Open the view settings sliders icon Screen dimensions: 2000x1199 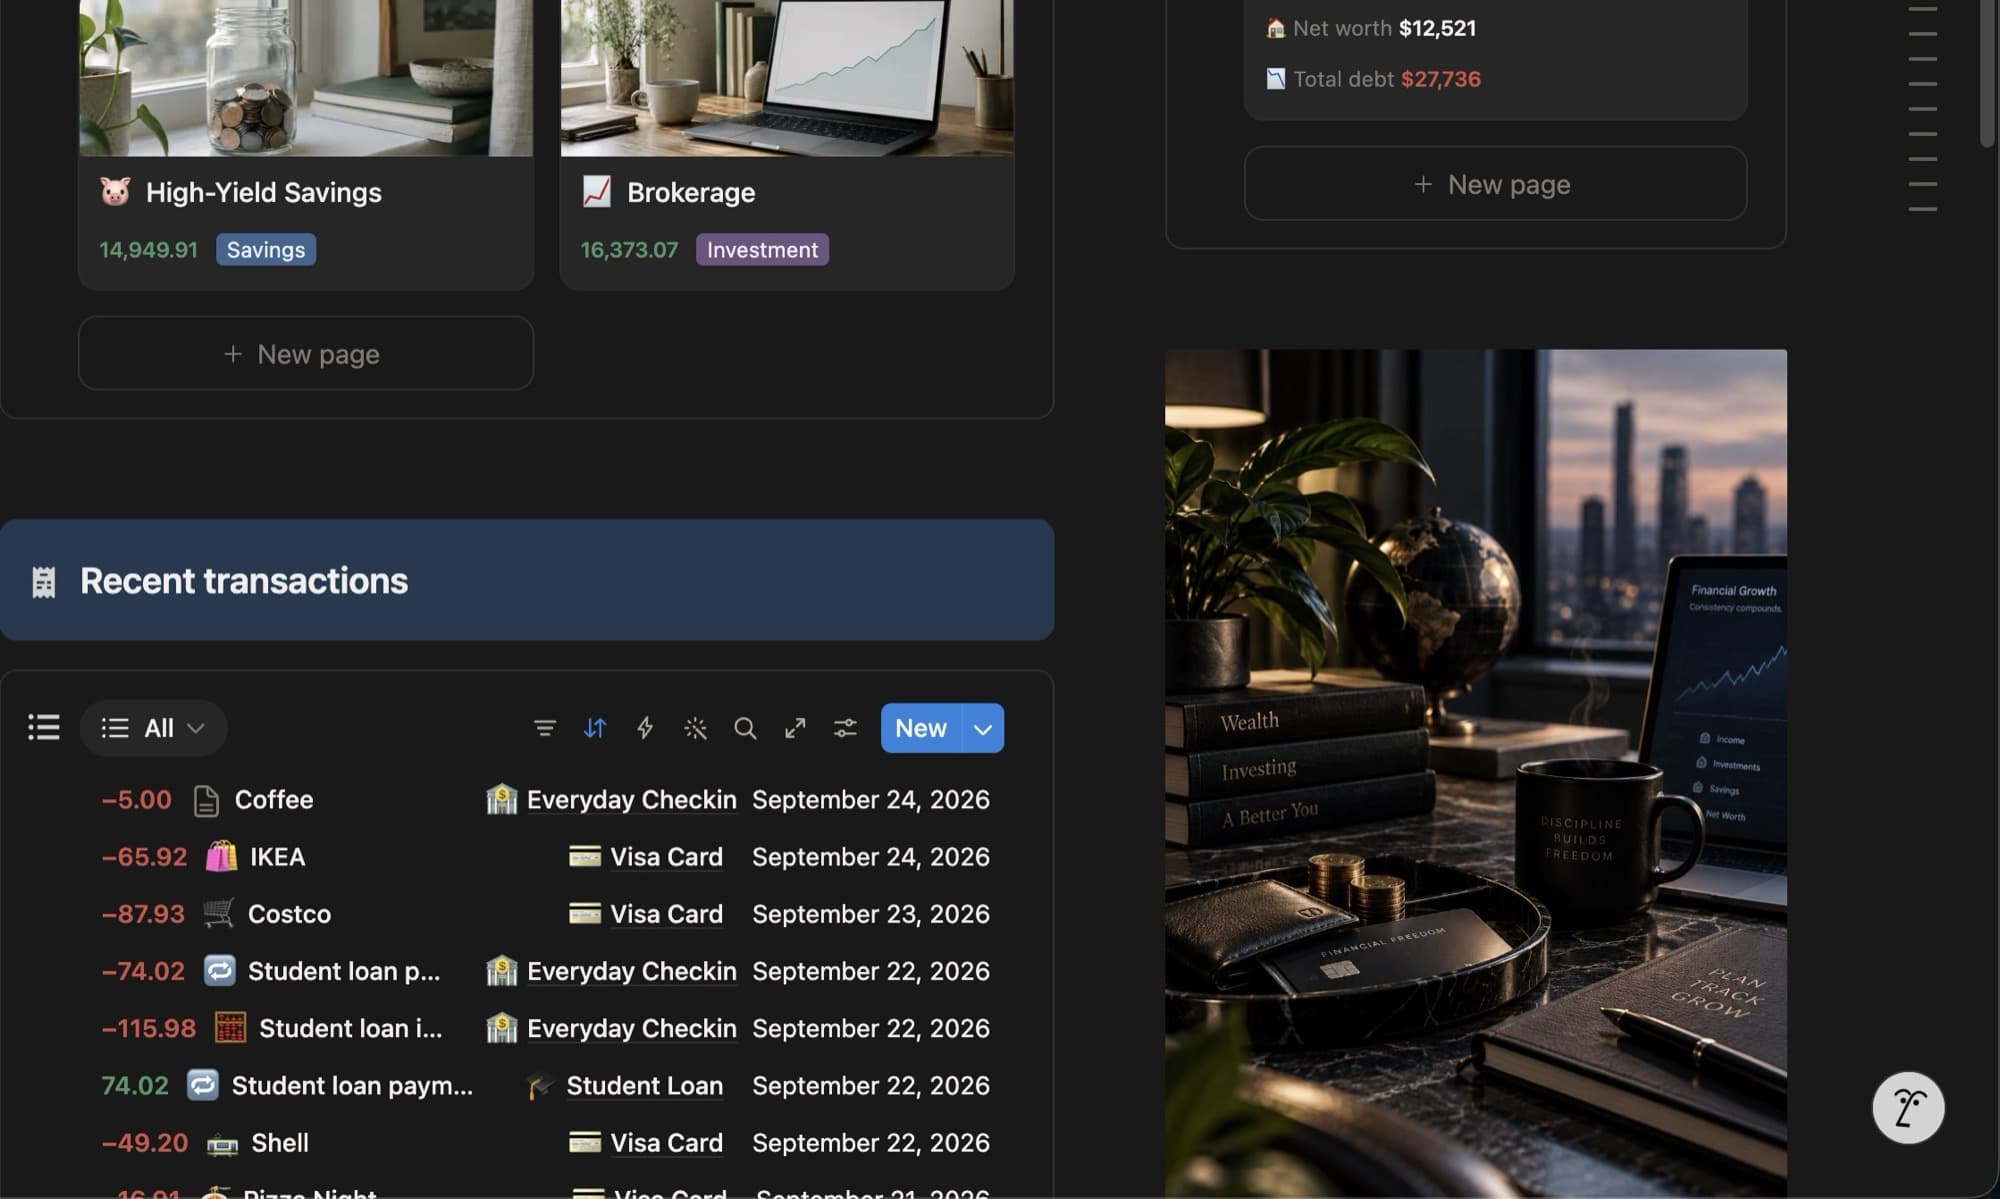845,728
